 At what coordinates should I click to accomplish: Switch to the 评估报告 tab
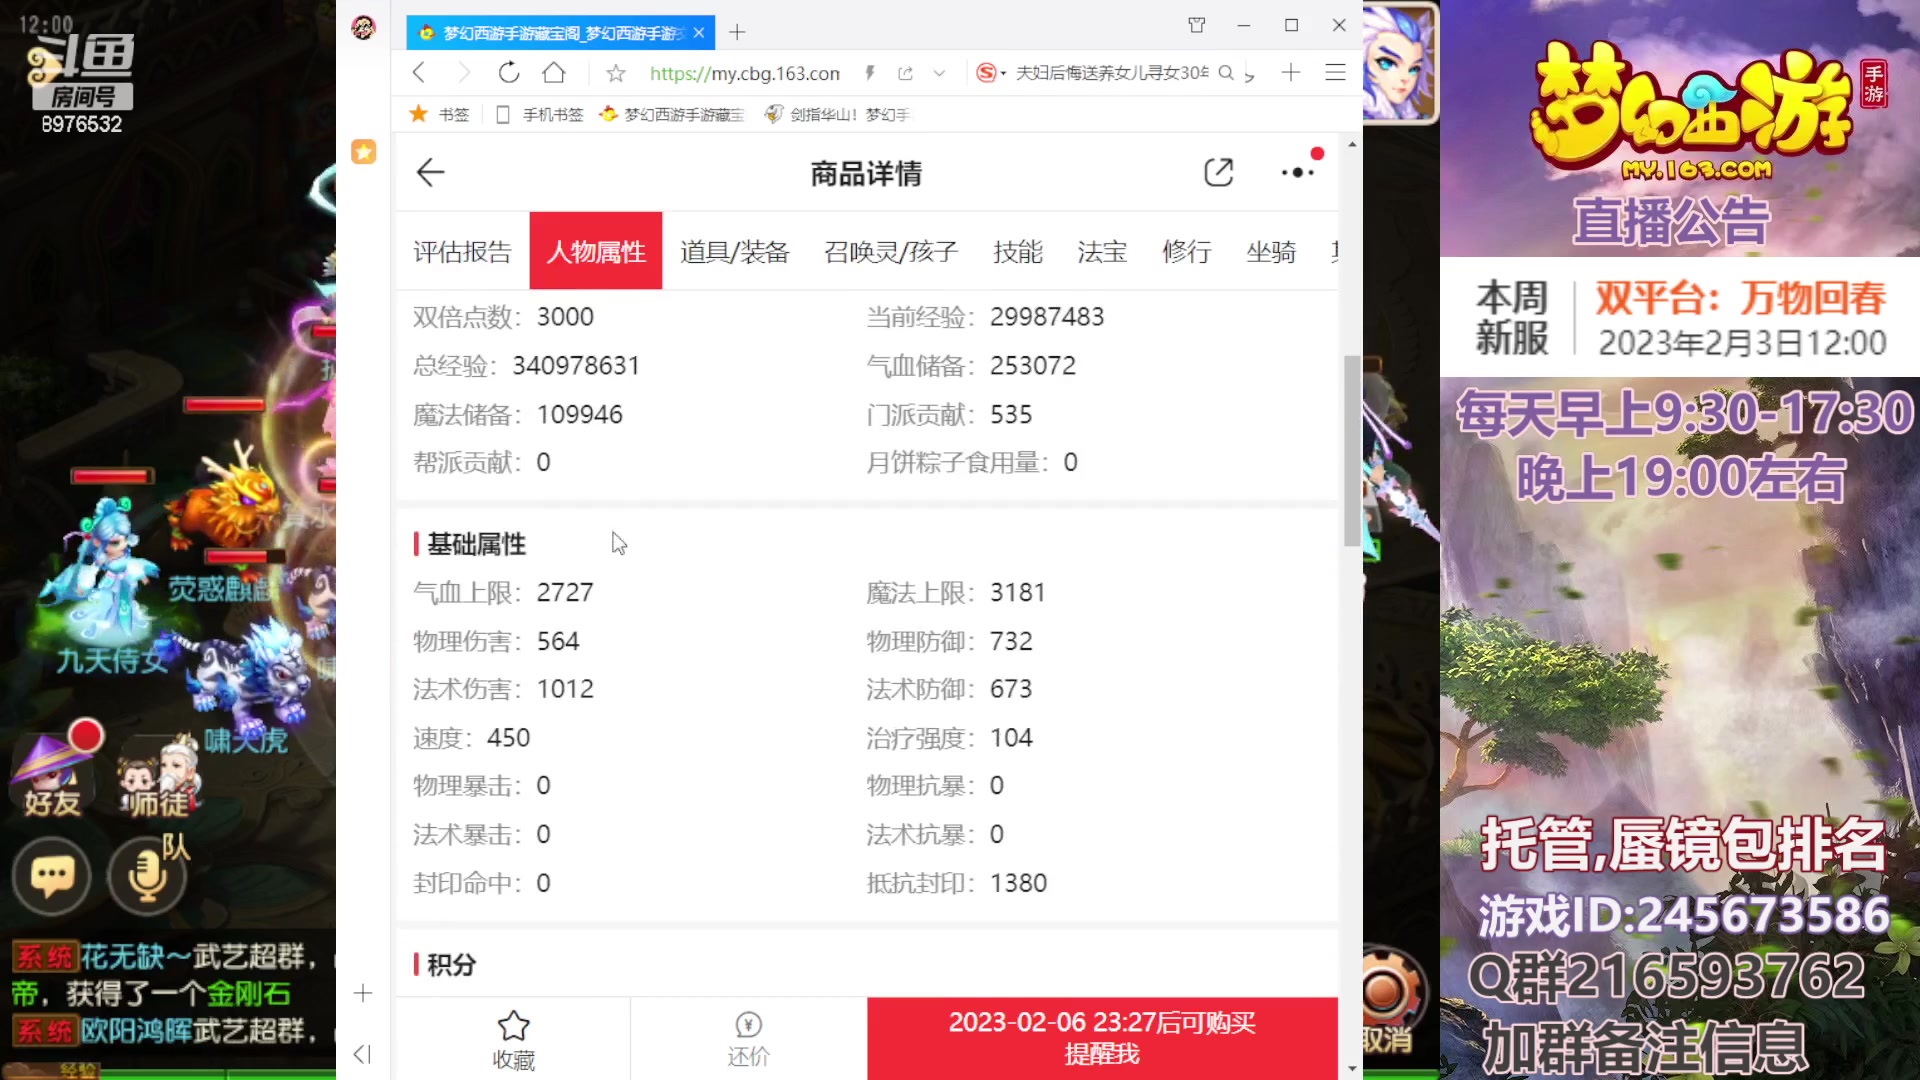click(x=462, y=252)
